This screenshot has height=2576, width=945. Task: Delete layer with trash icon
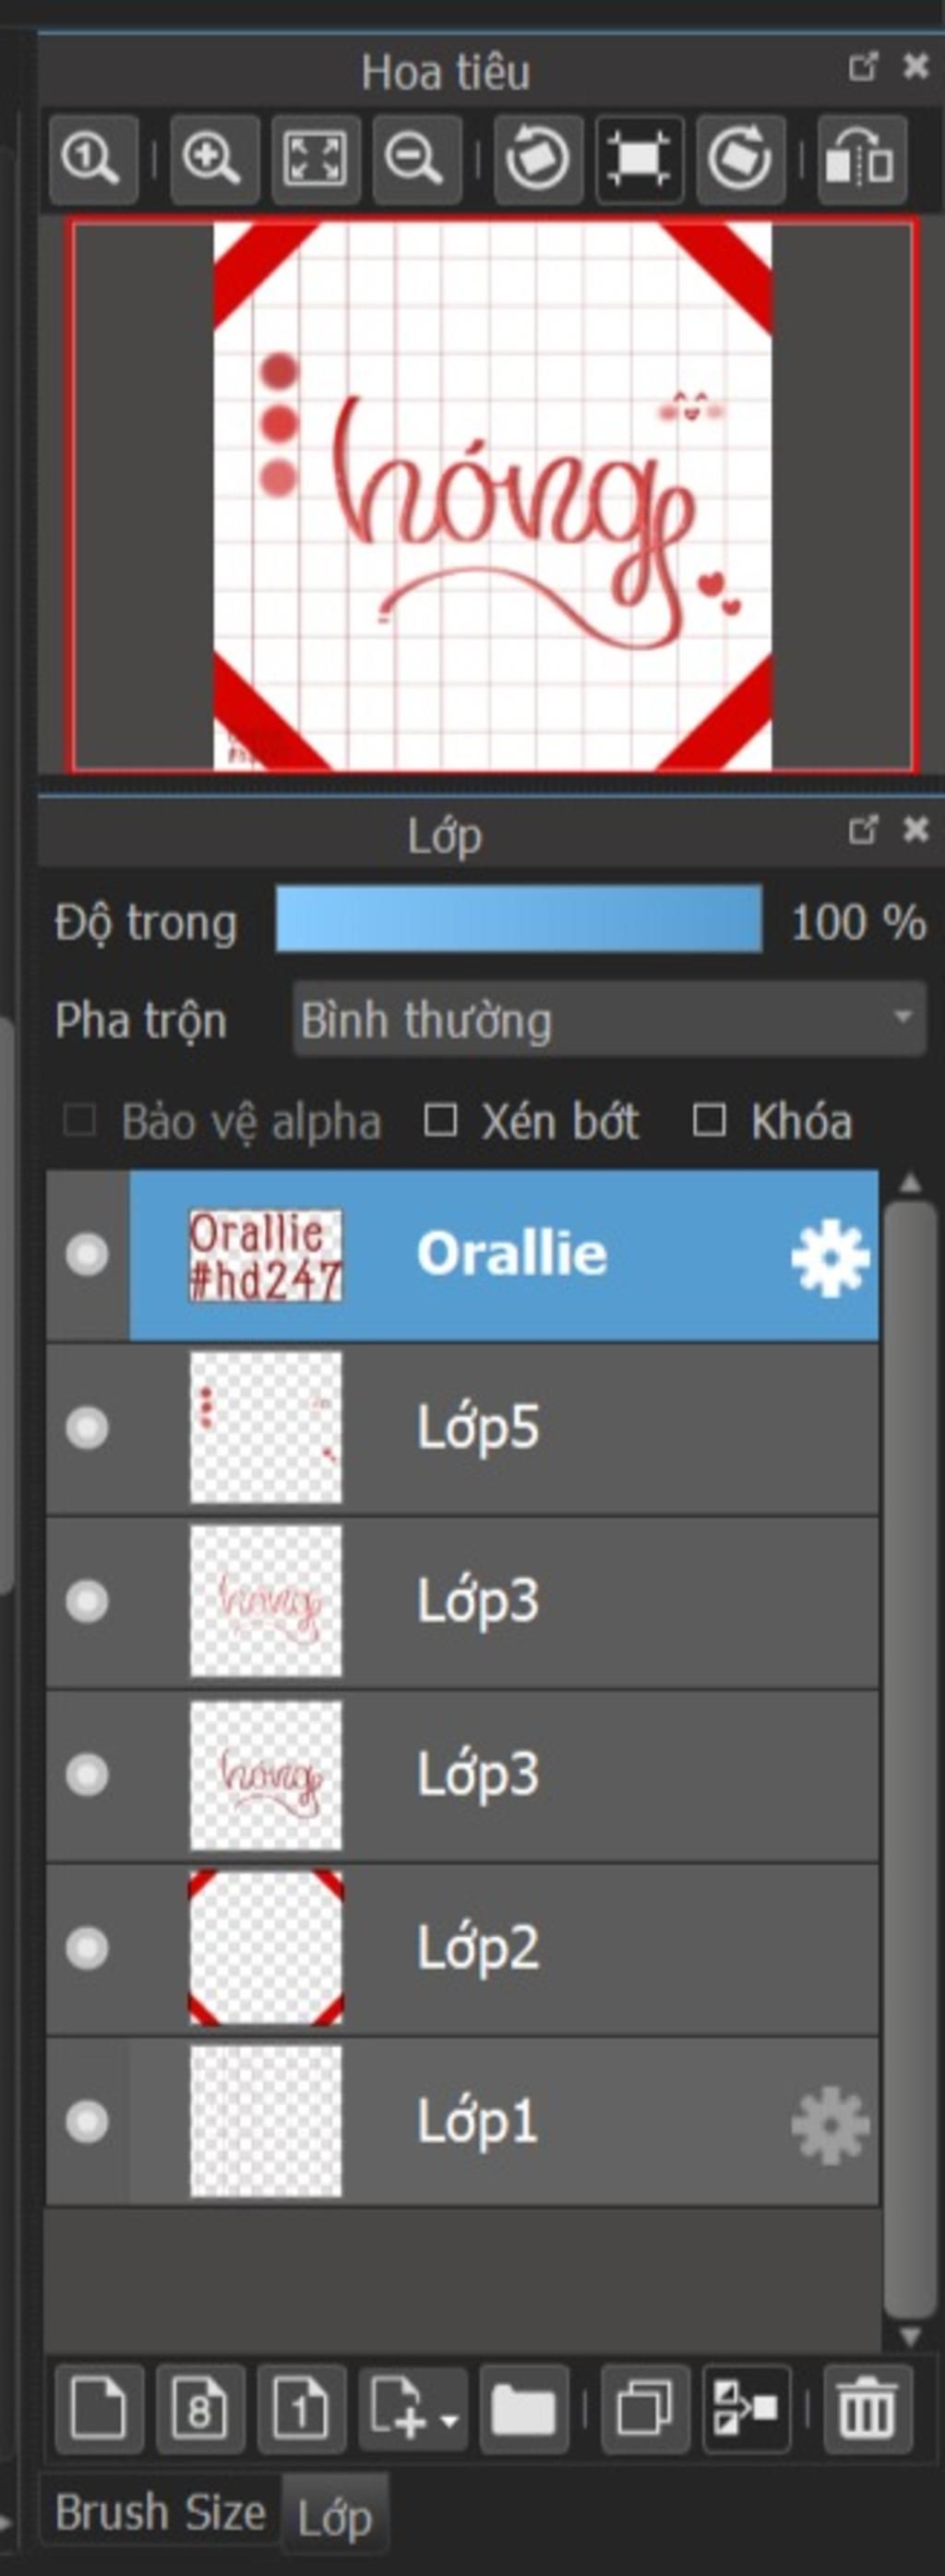click(866, 2409)
